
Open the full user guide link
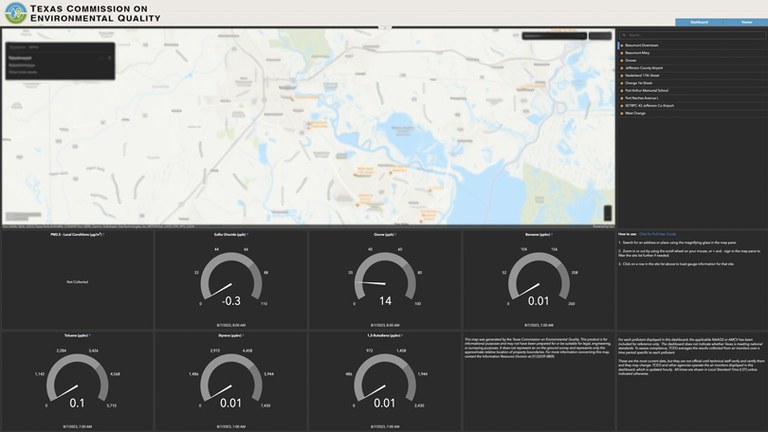click(659, 233)
